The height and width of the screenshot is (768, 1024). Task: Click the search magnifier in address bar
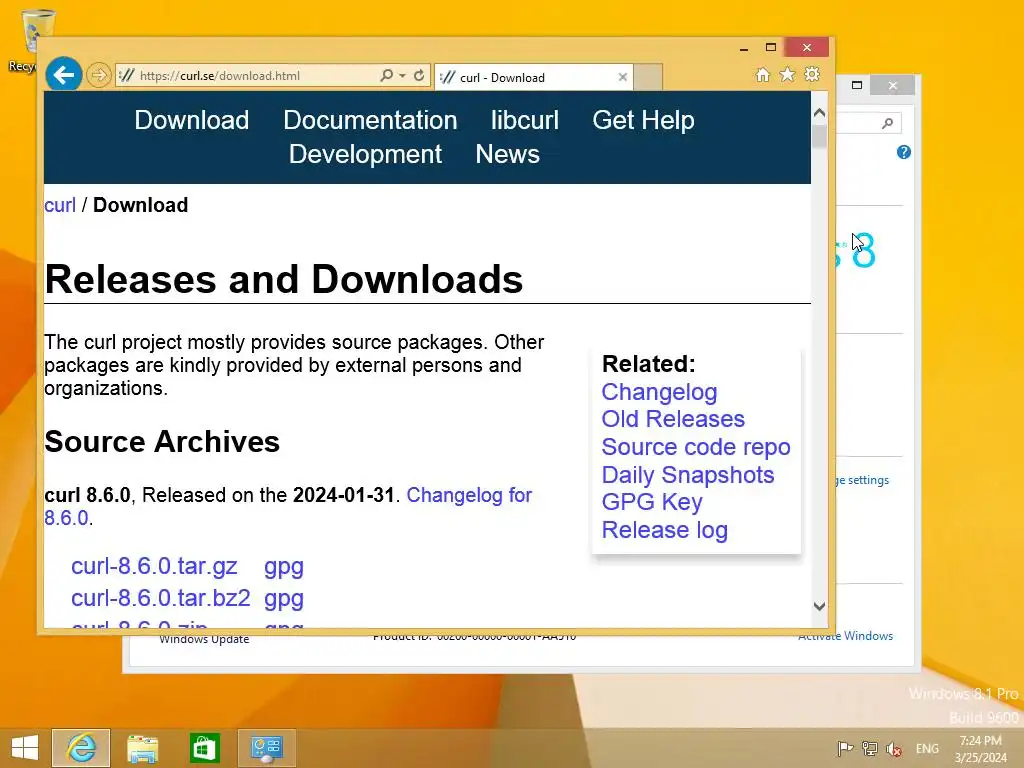[x=387, y=75]
